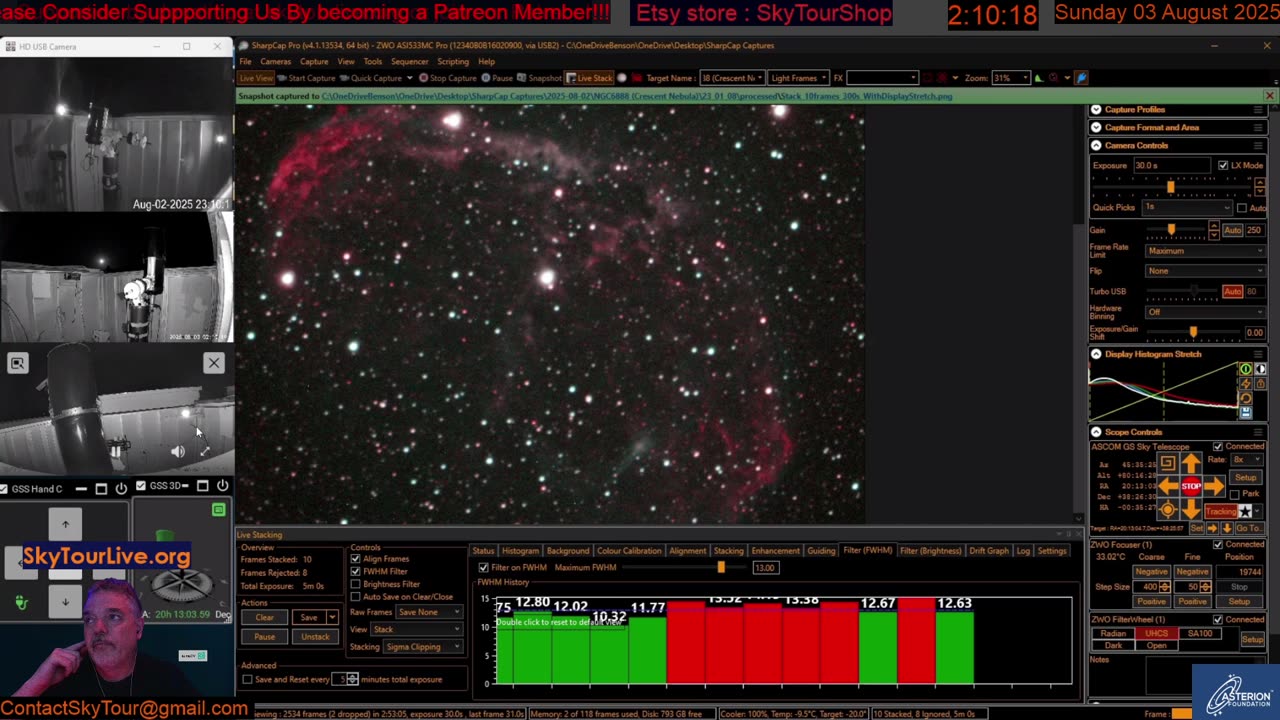Open the Frame Rate Limit dropdown
The height and width of the screenshot is (720, 1280).
click(1205, 251)
